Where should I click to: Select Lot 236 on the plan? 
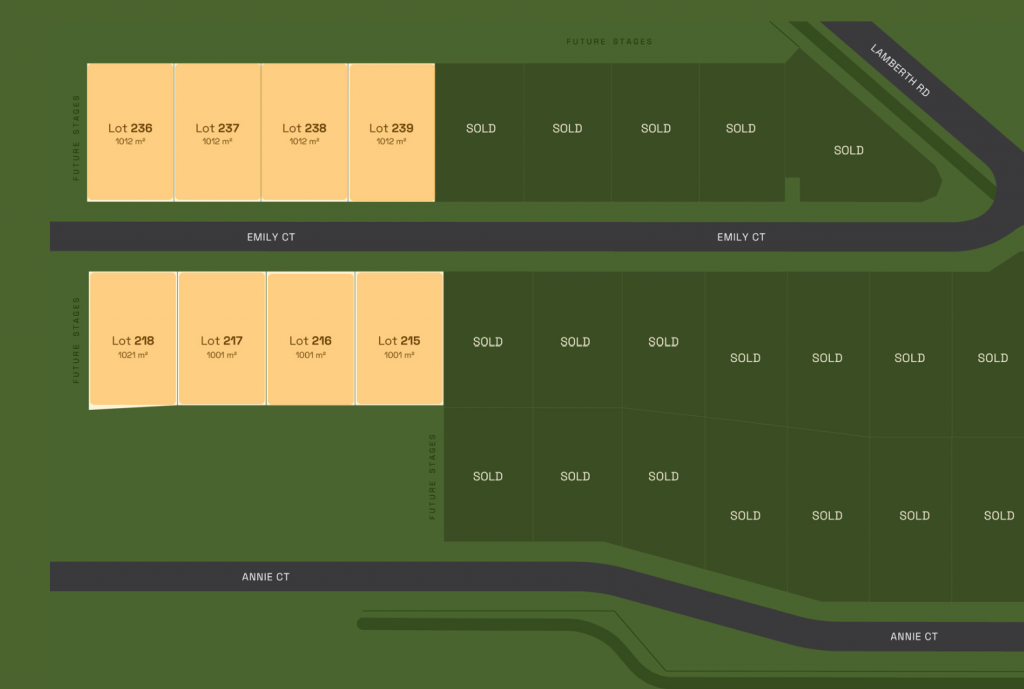pyautogui.click(x=130, y=133)
